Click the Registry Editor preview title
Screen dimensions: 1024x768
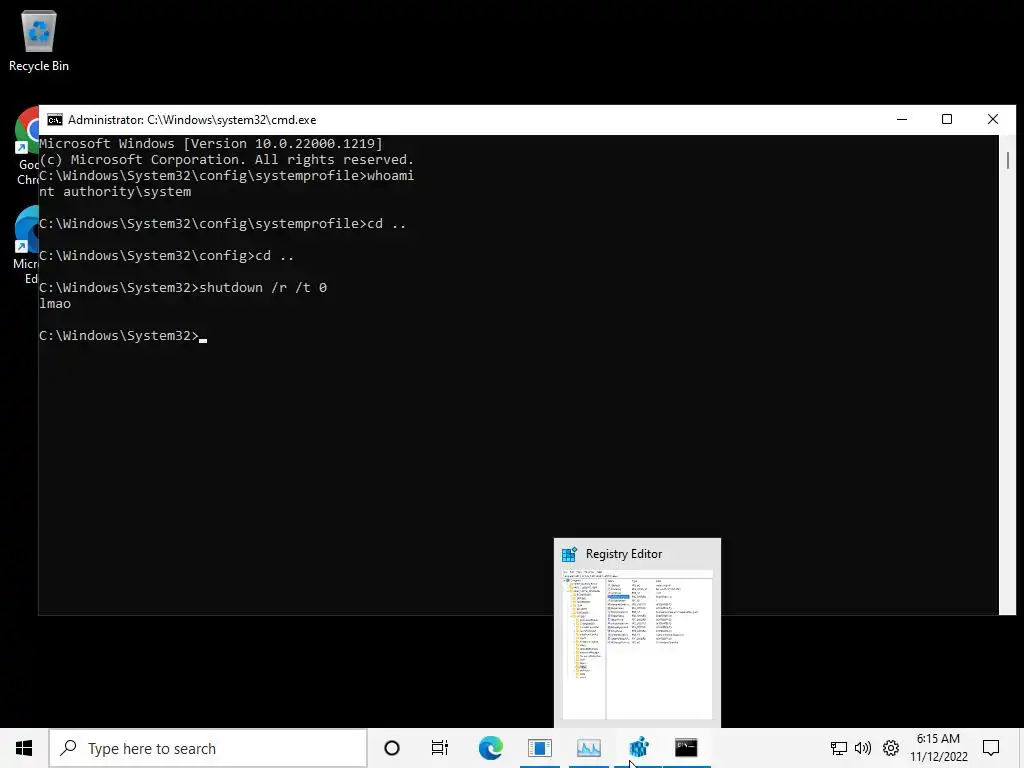(624, 554)
